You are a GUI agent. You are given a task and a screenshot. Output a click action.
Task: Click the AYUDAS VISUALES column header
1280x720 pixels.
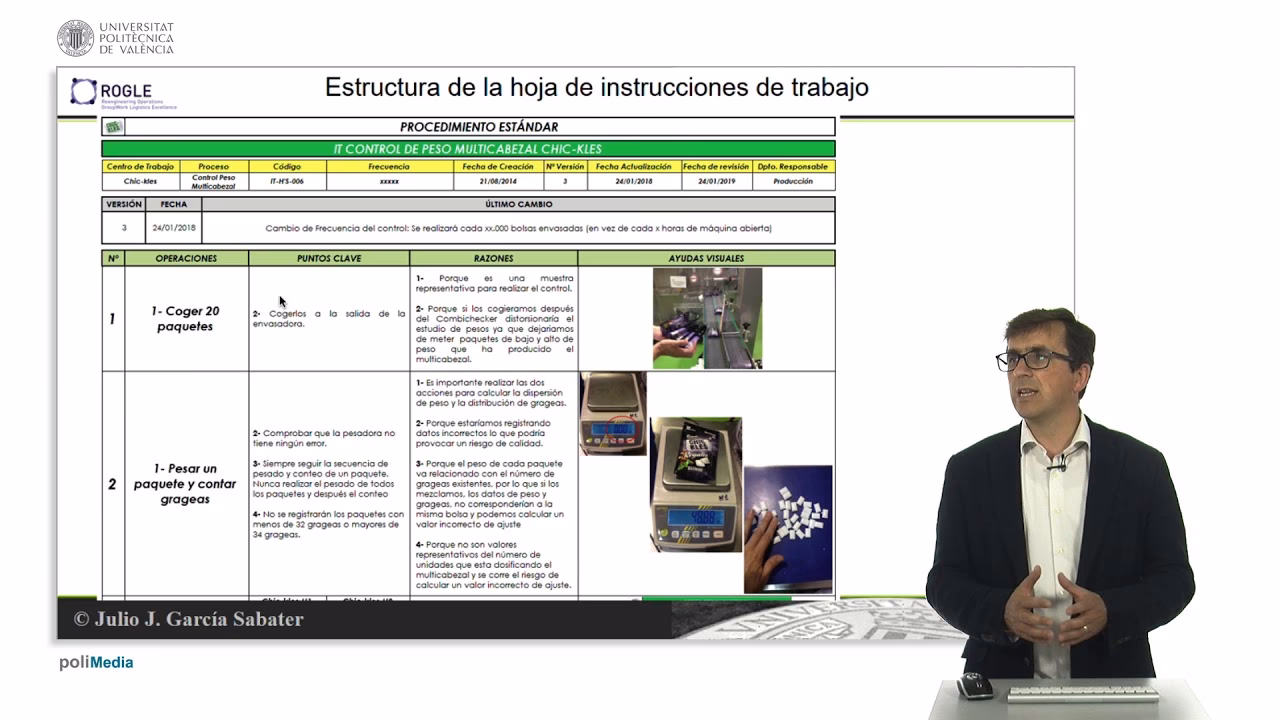(x=707, y=258)
